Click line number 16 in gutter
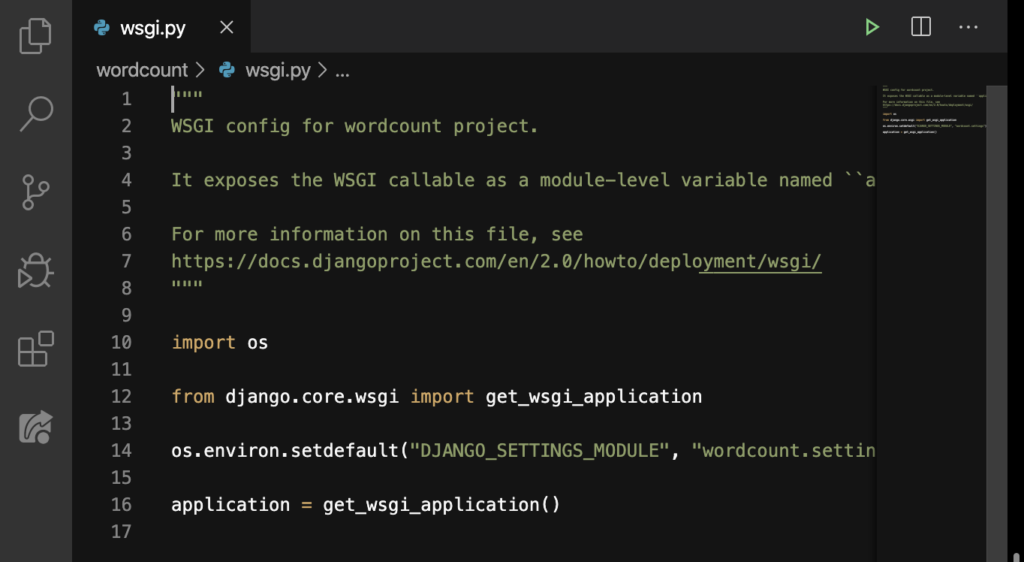Image resolution: width=1024 pixels, height=562 pixels. (x=121, y=505)
